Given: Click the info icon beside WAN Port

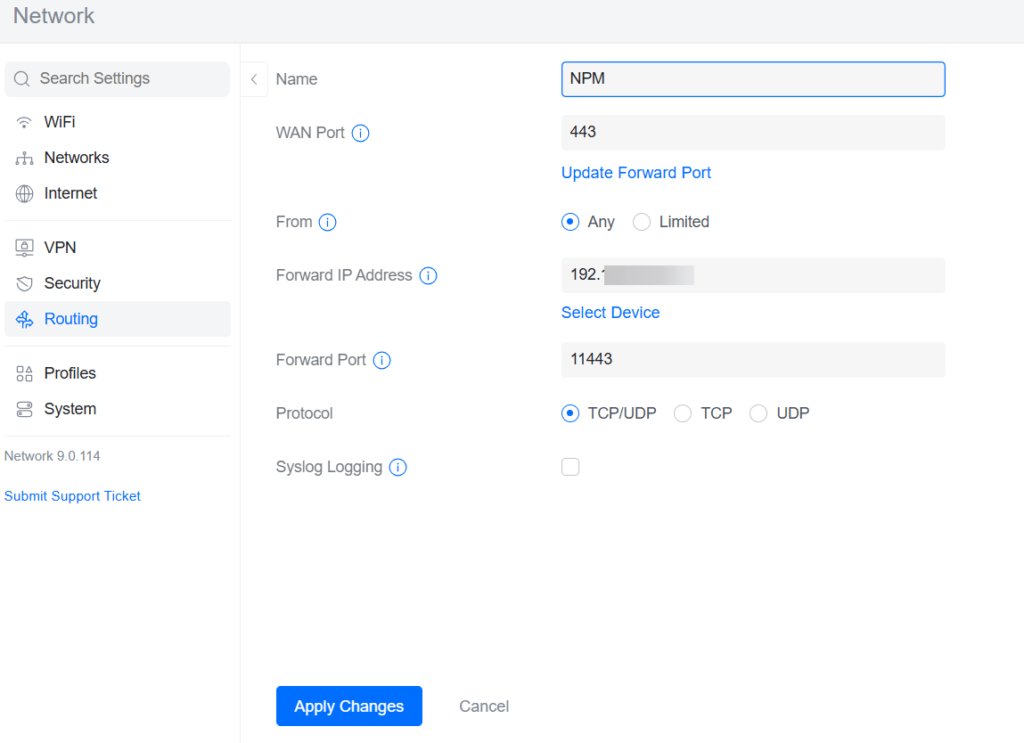Looking at the screenshot, I should coord(361,133).
